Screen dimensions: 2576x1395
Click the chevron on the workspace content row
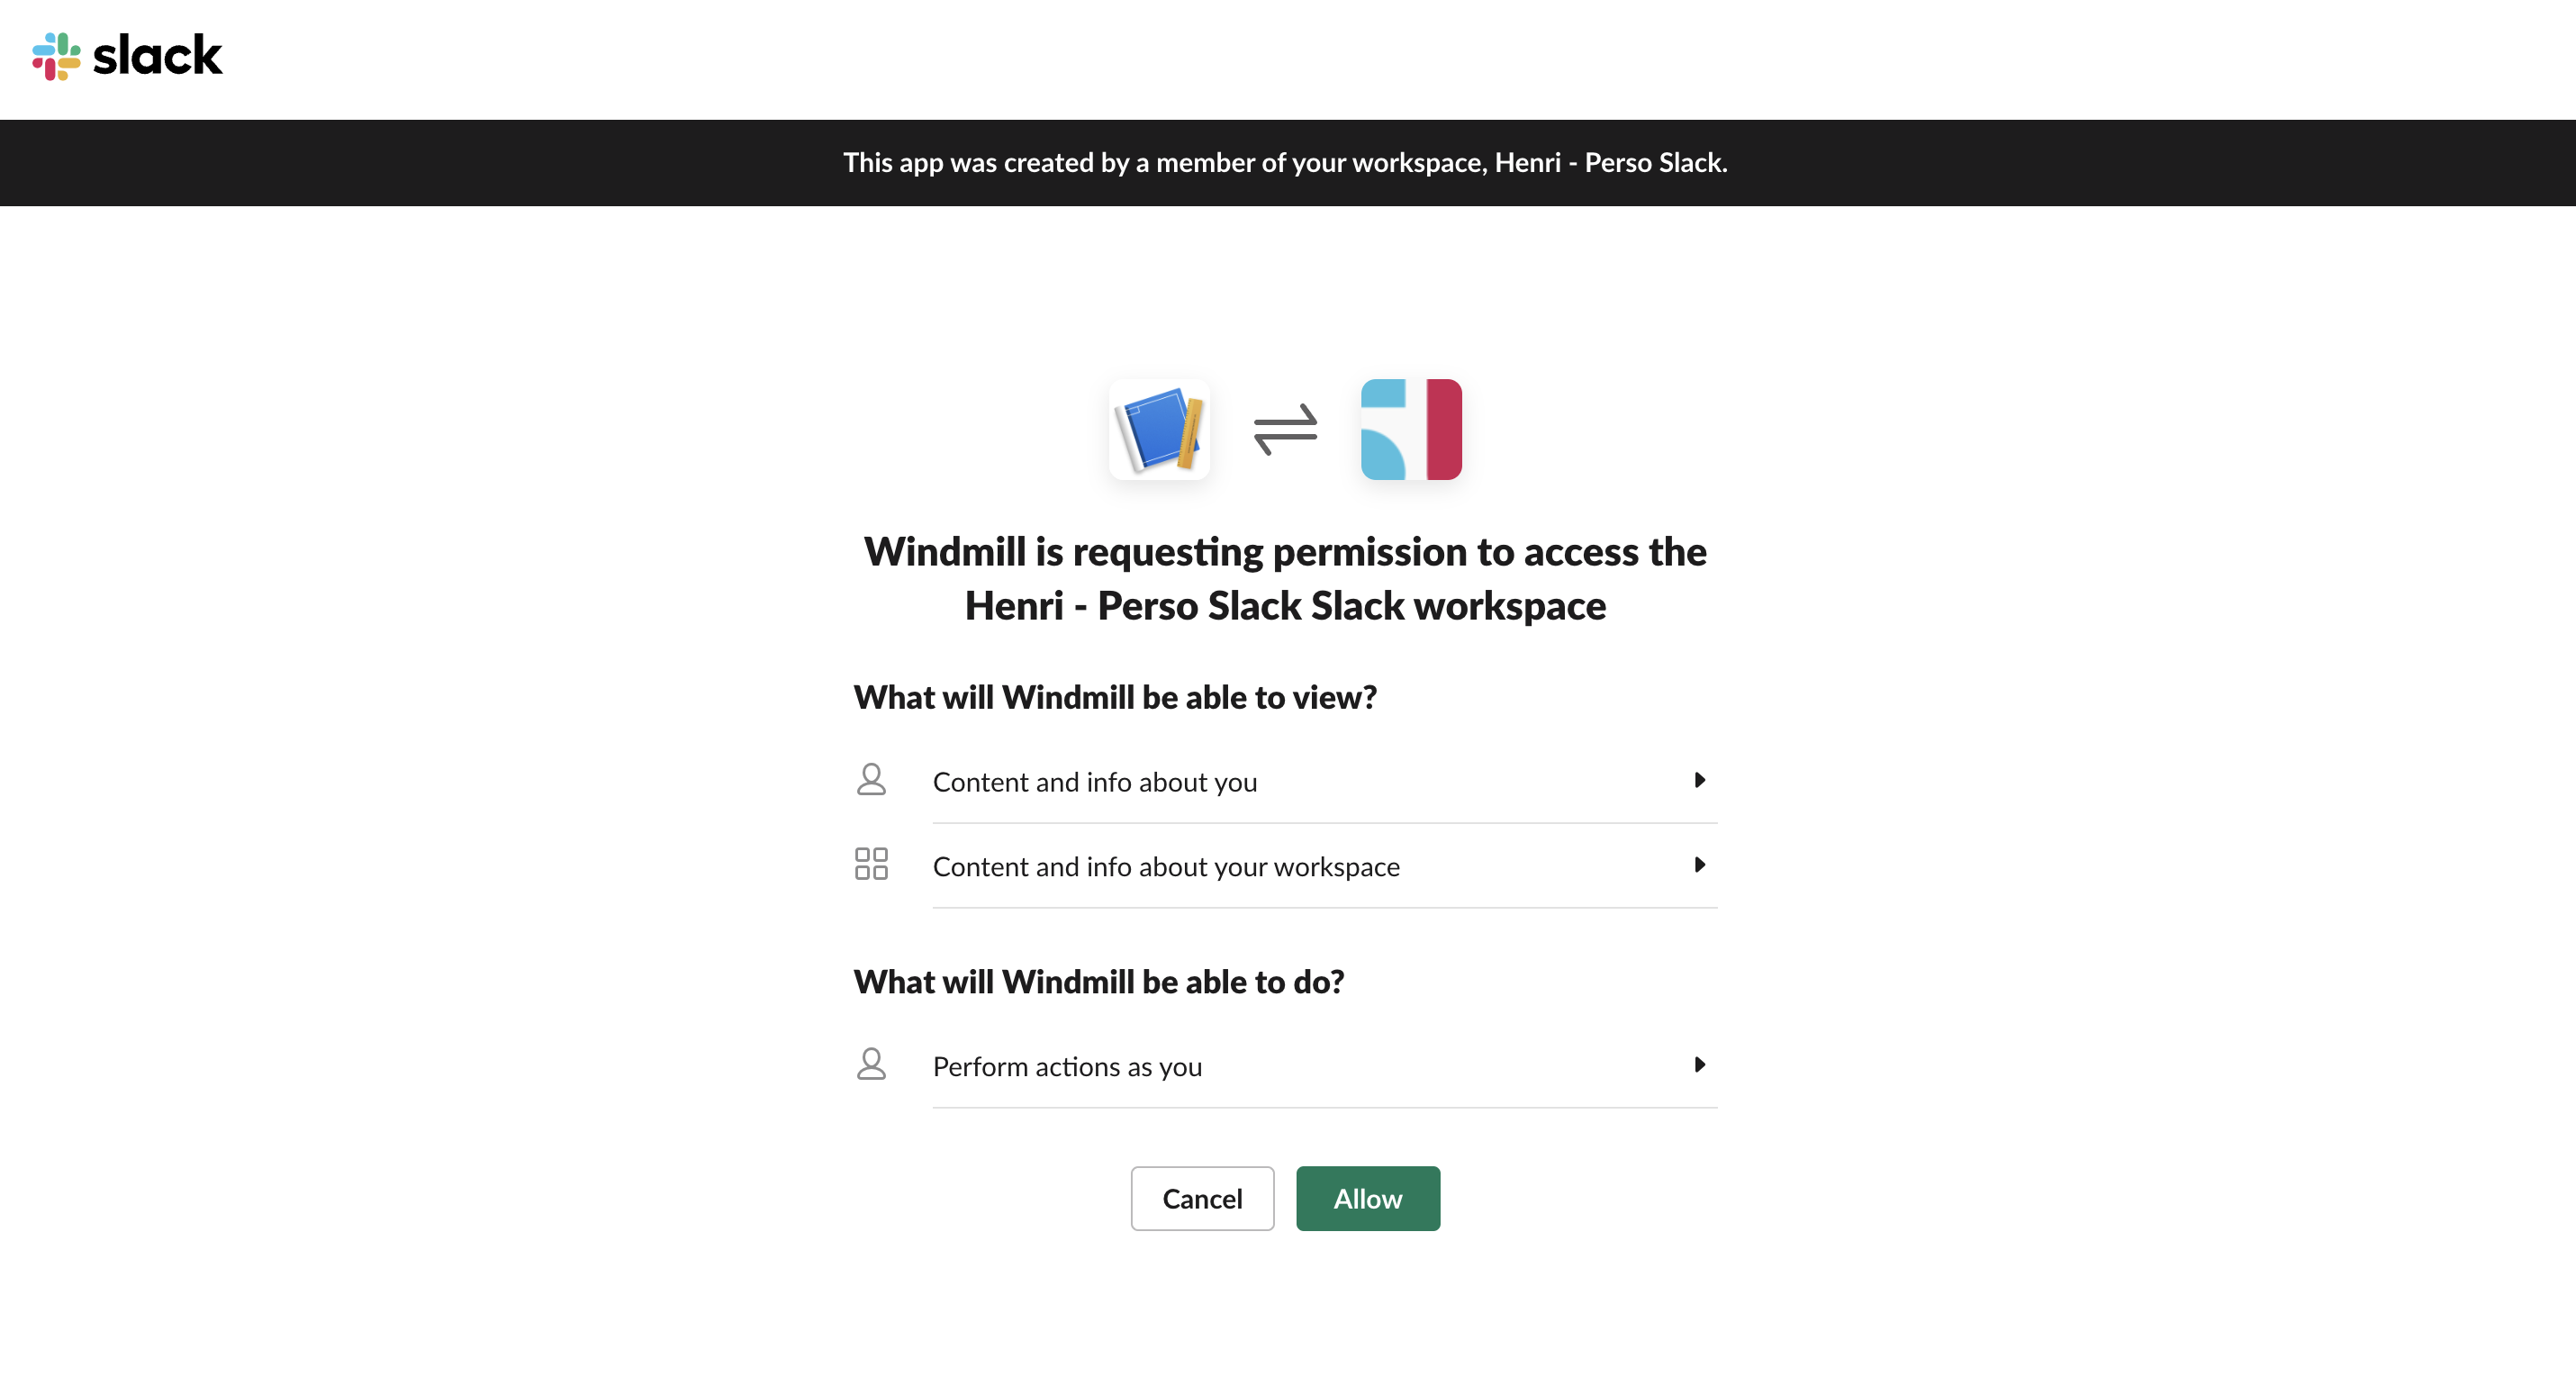point(1700,865)
